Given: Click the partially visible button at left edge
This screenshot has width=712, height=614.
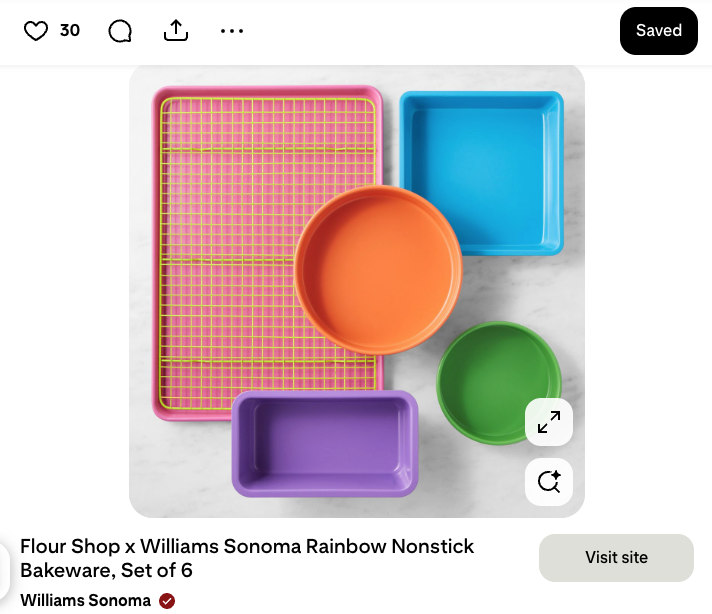Looking at the screenshot, I should coord(4,568).
